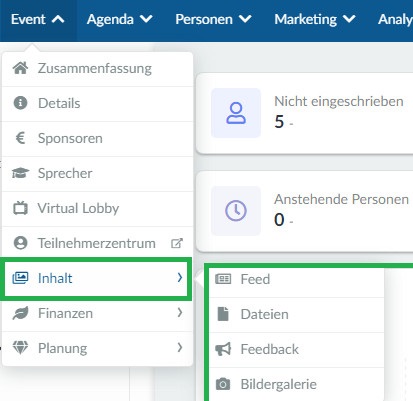Open the Marketing dropdown menu
This screenshot has height=401, width=413.
315,19
